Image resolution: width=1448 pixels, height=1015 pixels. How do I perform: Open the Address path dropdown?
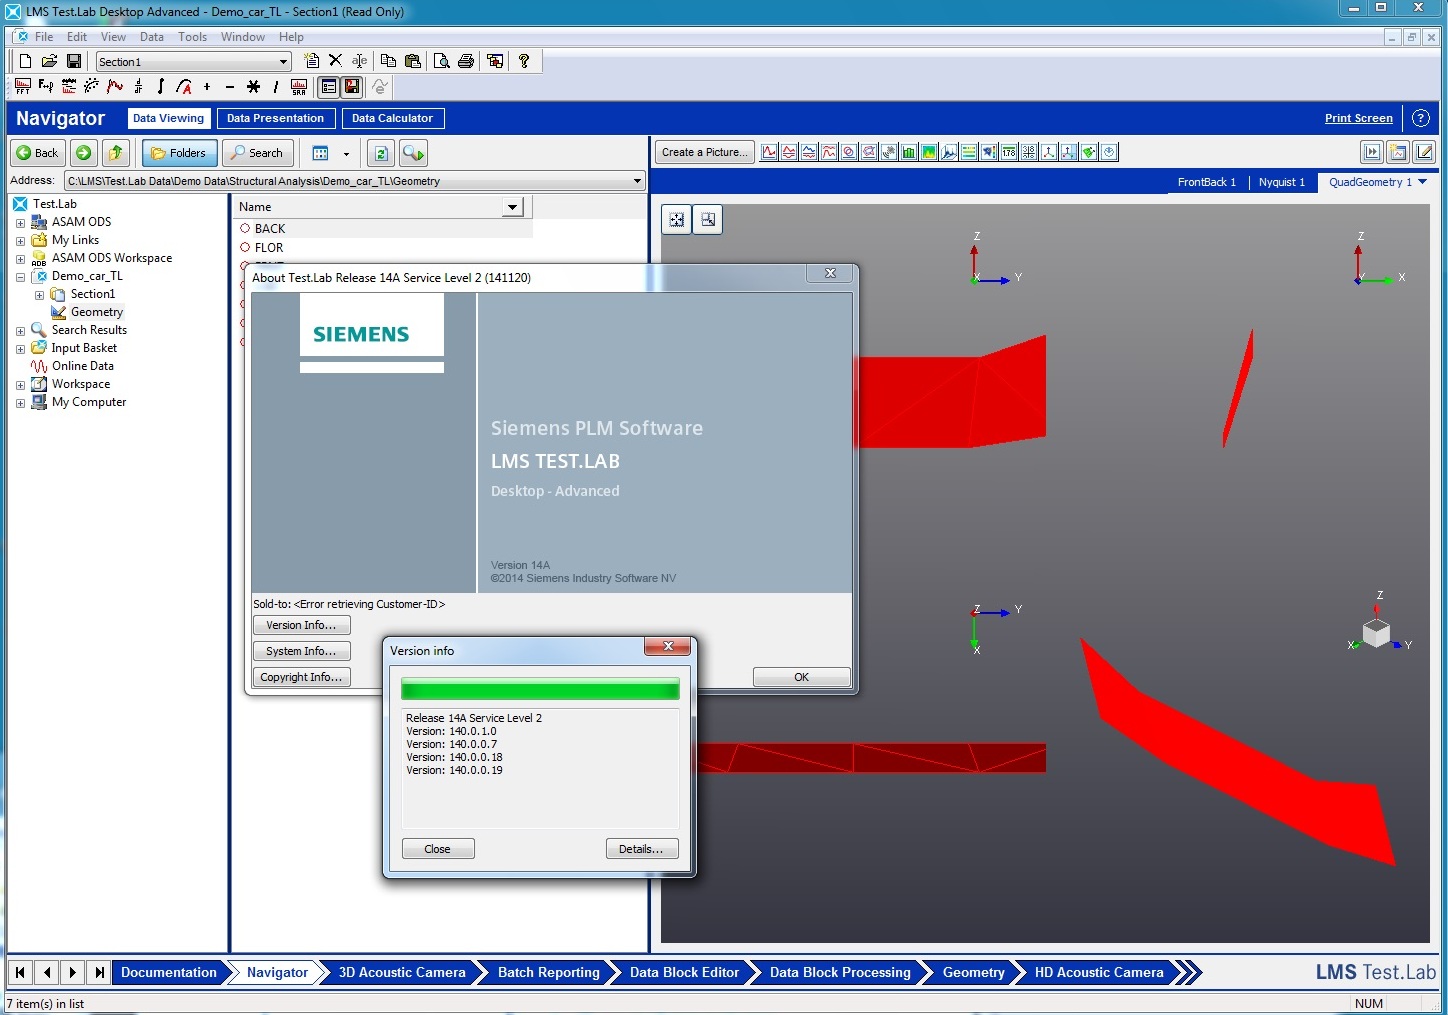(637, 181)
